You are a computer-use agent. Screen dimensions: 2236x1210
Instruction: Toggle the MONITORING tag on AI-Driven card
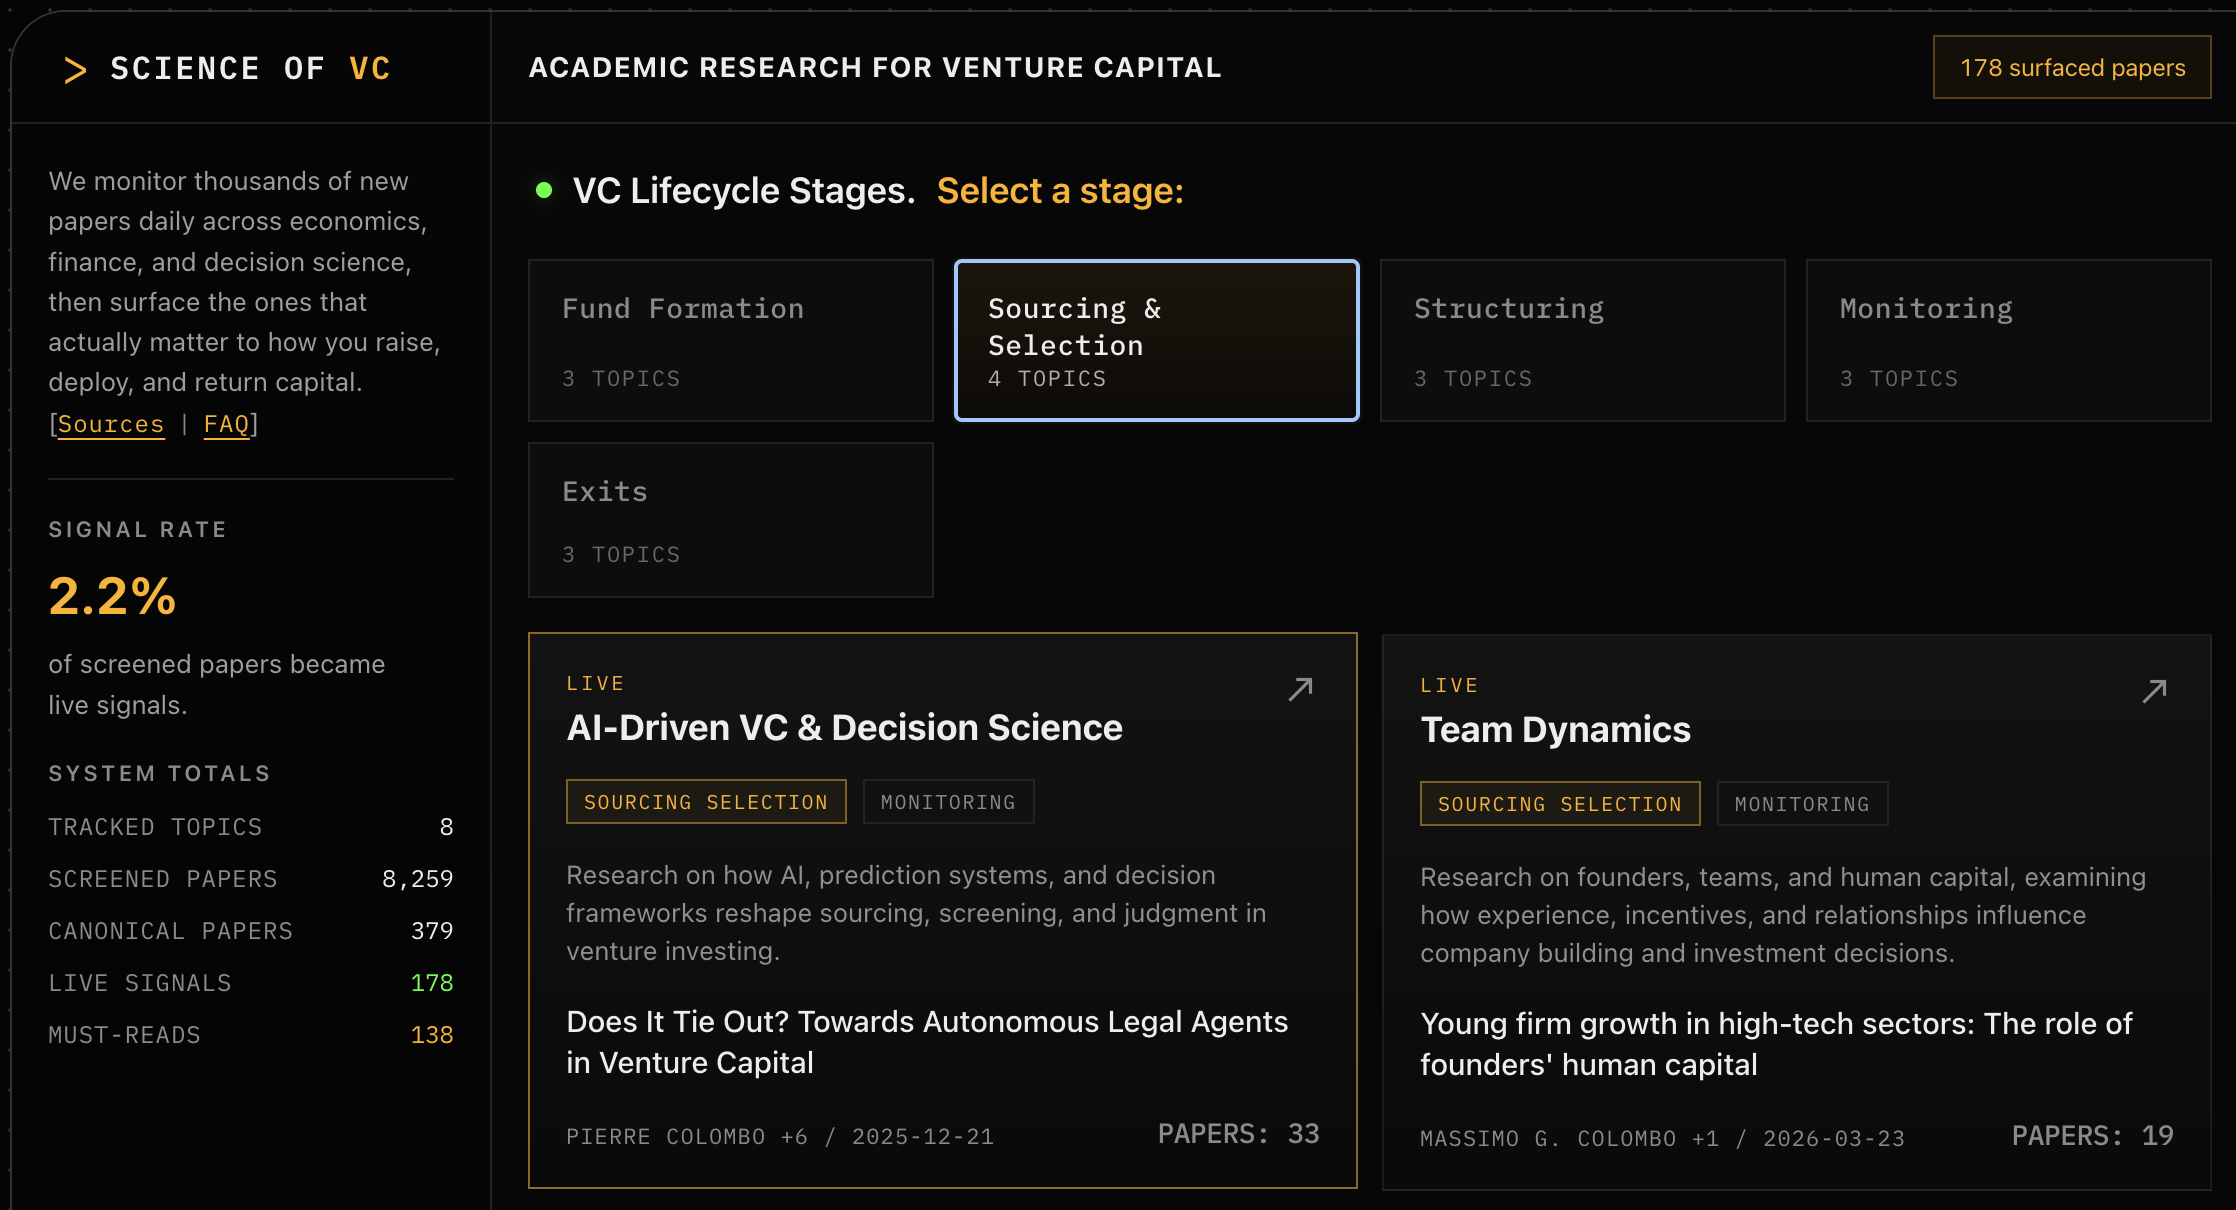[947, 801]
